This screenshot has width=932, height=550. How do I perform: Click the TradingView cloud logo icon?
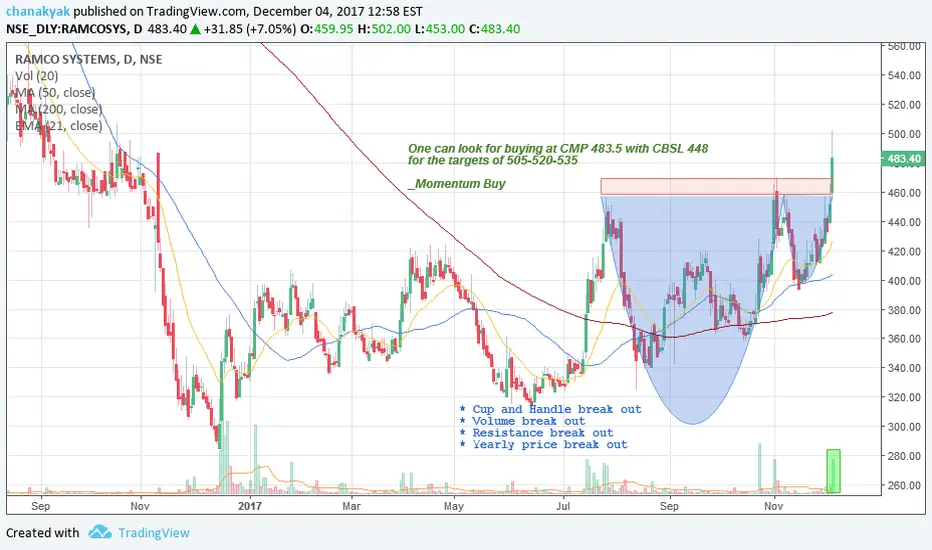tap(100, 532)
